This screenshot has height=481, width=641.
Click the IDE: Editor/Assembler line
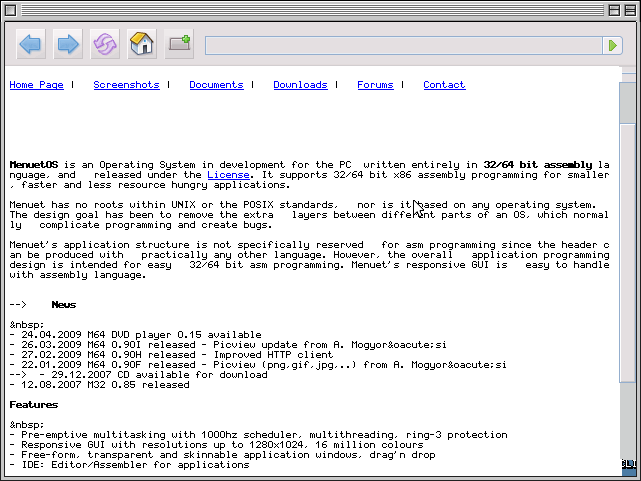(x=130, y=465)
